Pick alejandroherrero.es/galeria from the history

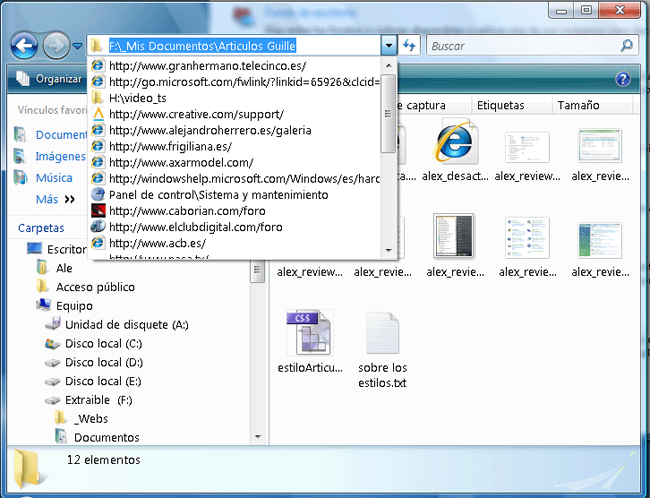[235, 131]
